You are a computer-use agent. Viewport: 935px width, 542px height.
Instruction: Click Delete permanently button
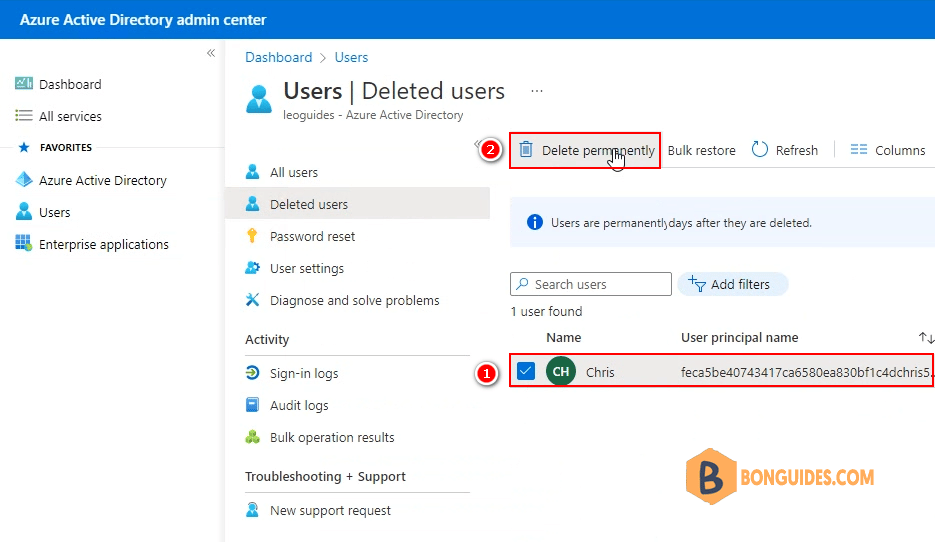tap(585, 150)
